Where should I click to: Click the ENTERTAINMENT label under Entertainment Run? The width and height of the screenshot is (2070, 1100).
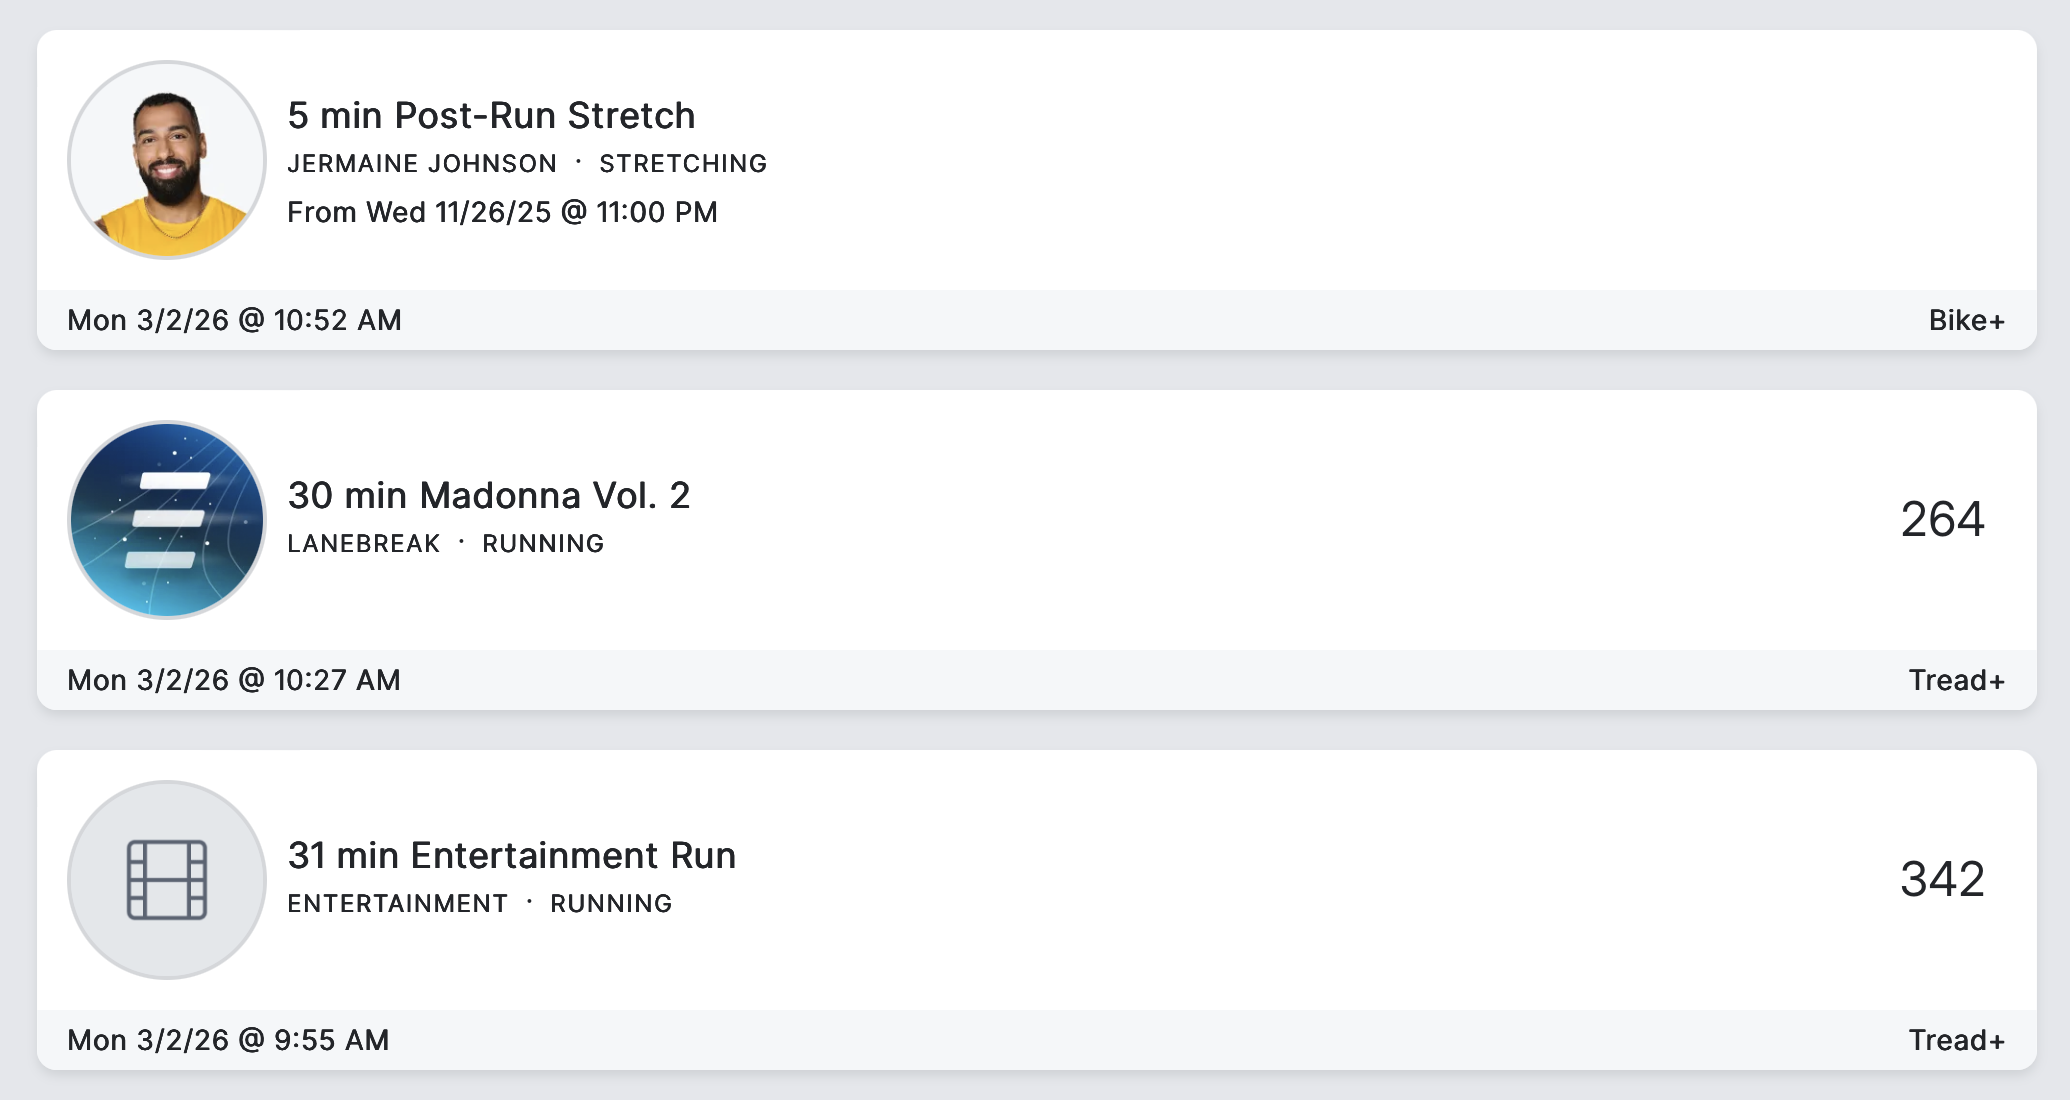[397, 904]
